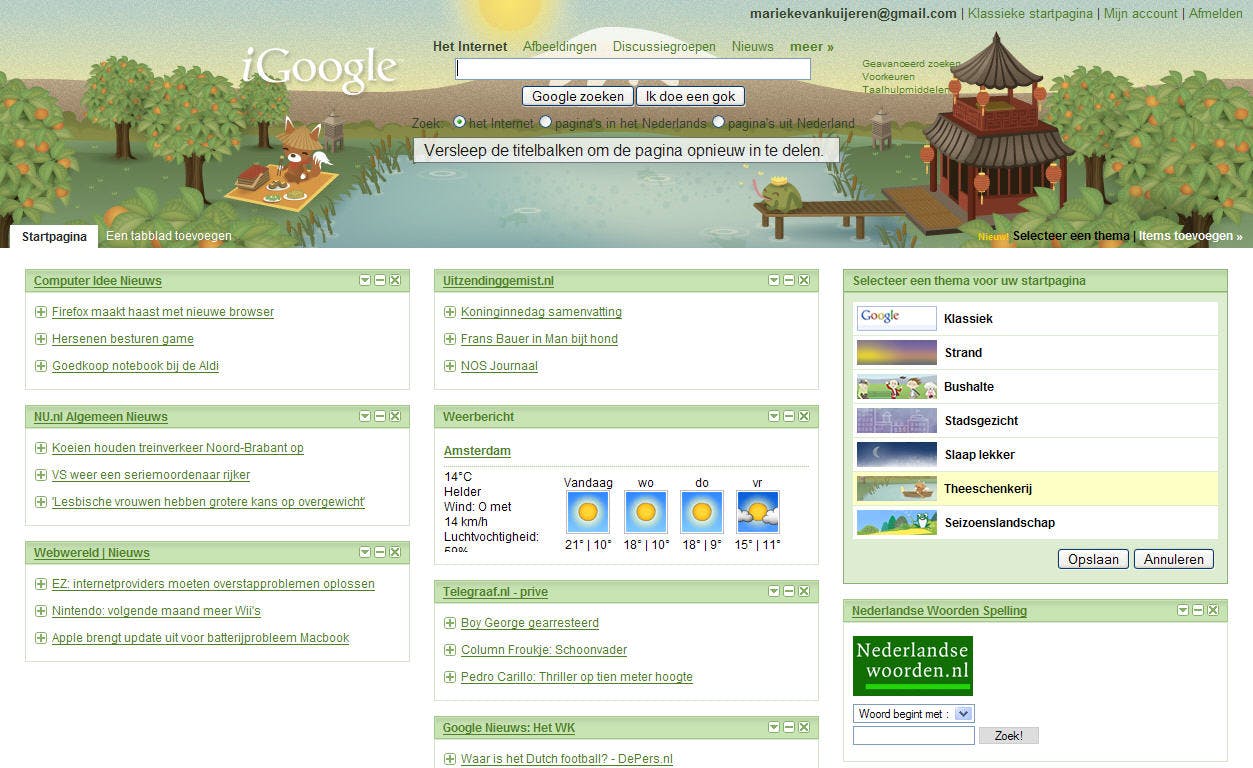The width and height of the screenshot is (1253, 768).
Task: Delete the NU.nl Algemeen Nieuws gadget
Action: coord(395,416)
